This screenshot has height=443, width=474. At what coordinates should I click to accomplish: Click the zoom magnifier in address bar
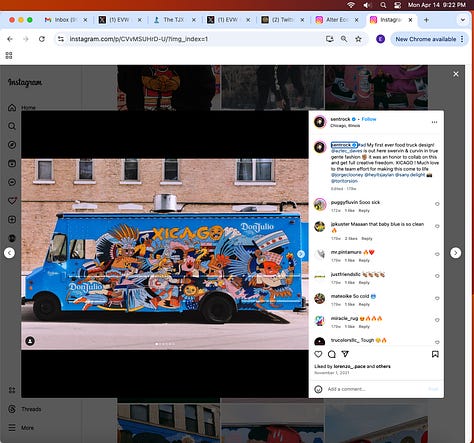click(344, 39)
